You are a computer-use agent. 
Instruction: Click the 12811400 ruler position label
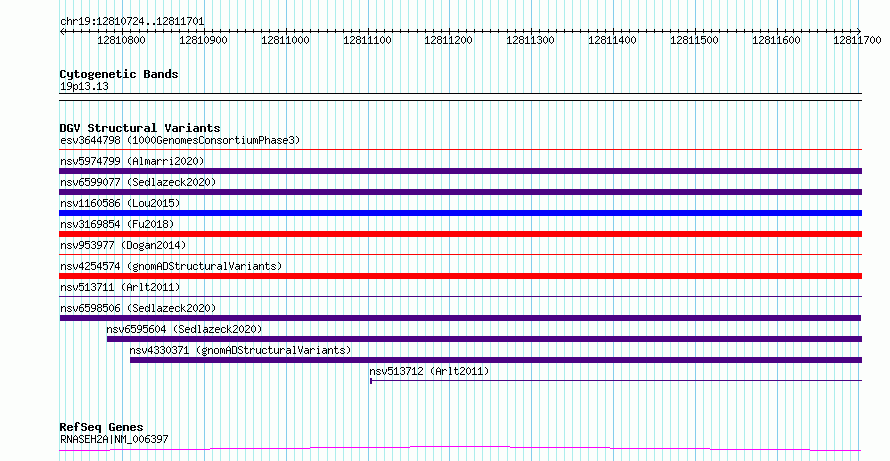(x=612, y=40)
